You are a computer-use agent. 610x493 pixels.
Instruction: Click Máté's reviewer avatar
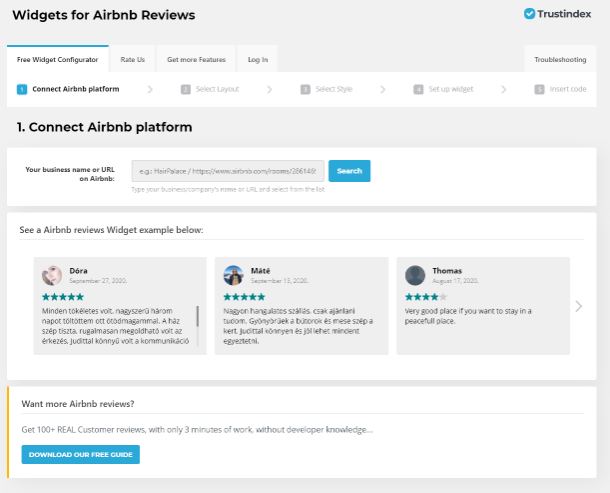click(x=233, y=275)
